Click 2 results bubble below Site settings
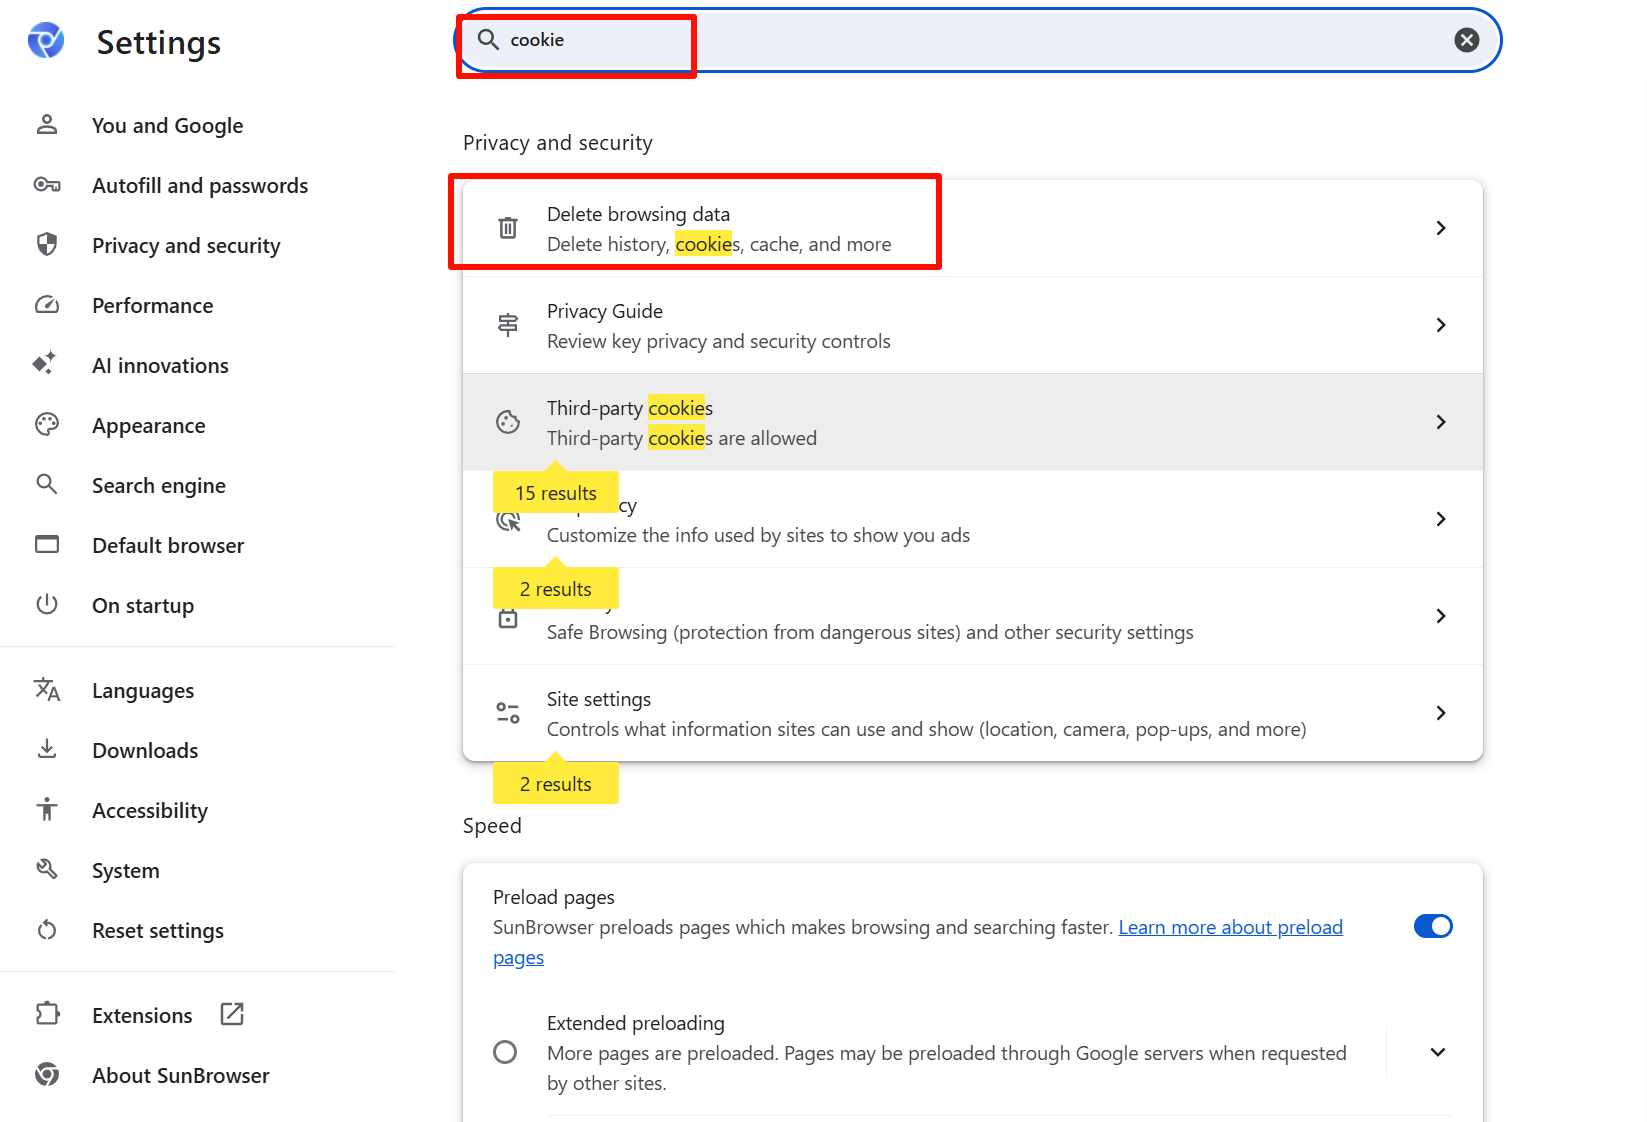This screenshot has height=1122, width=1647. (x=556, y=784)
